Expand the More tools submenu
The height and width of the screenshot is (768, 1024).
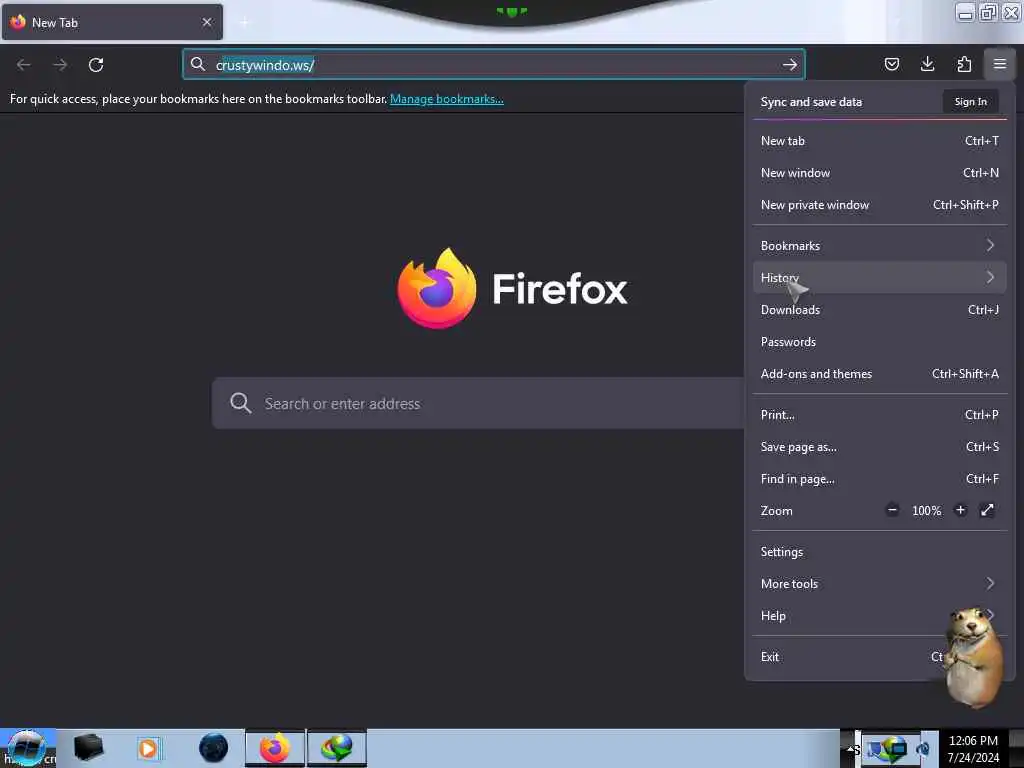[880, 584]
